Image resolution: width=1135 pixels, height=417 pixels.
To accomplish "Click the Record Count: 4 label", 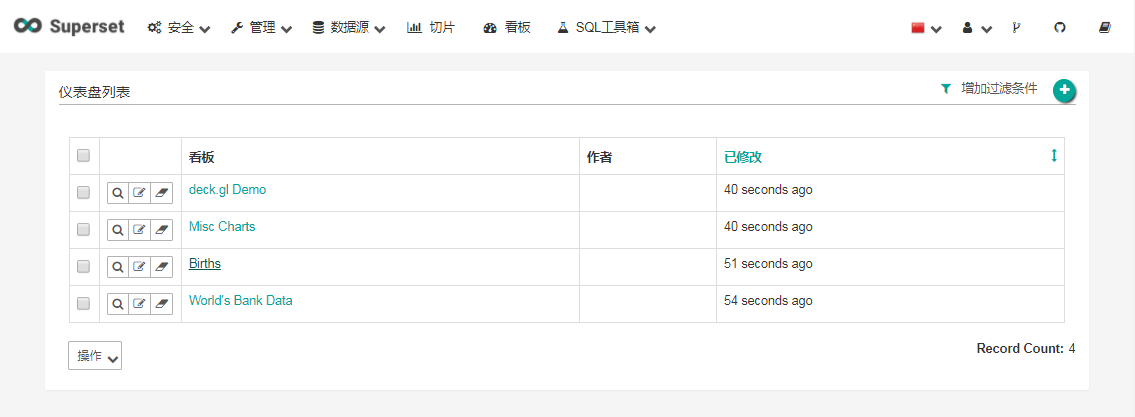I will click(x=1026, y=348).
